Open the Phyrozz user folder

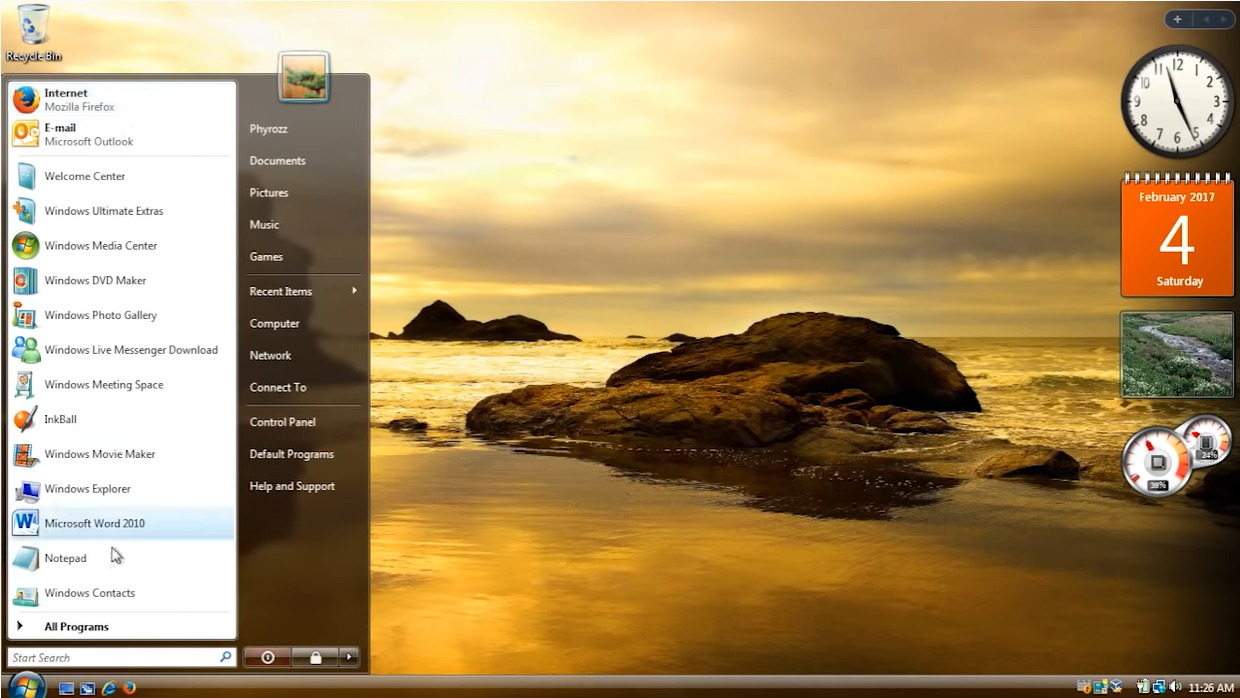coord(267,129)
